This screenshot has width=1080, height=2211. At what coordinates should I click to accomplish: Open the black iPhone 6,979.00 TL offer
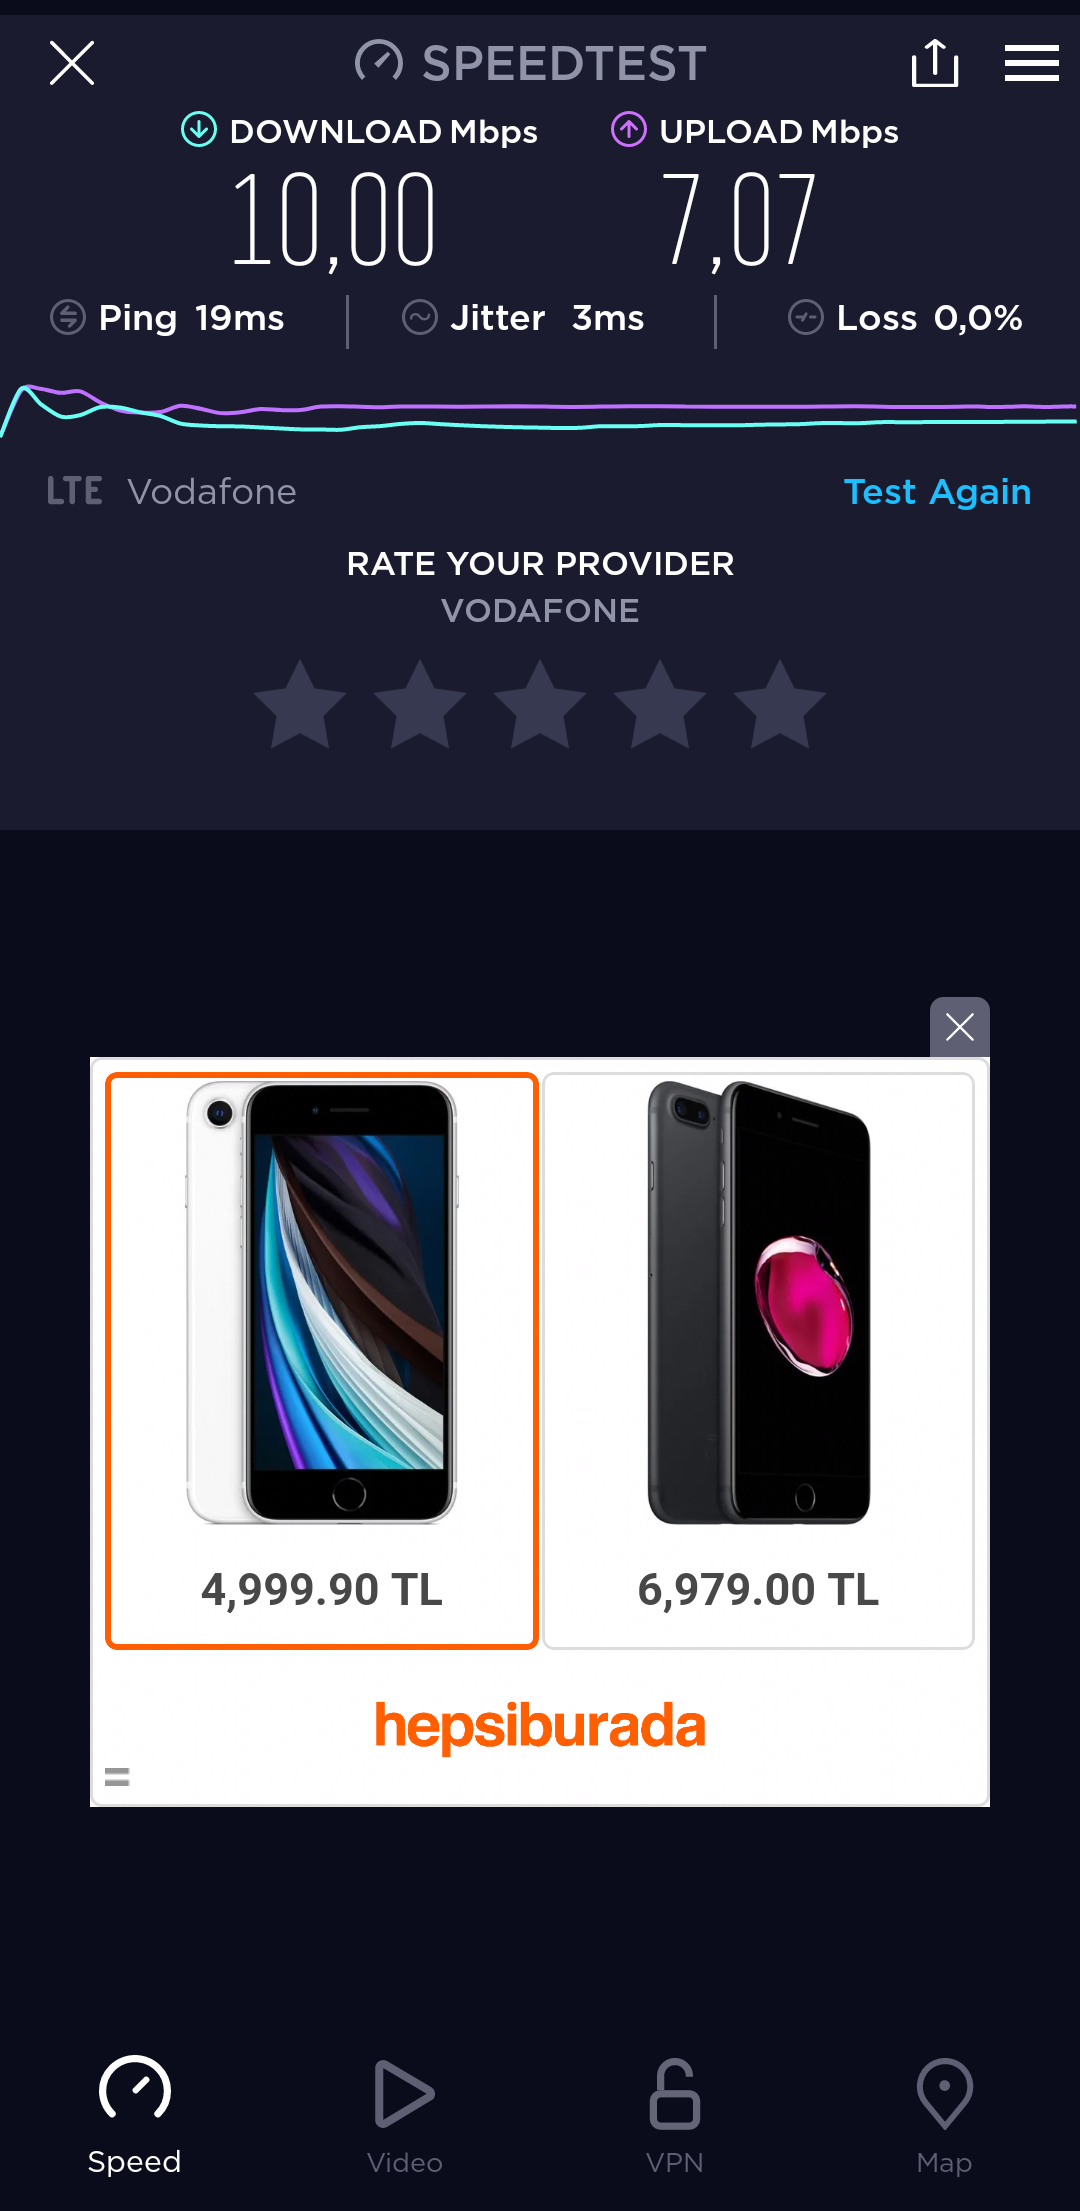[758, 1360]
